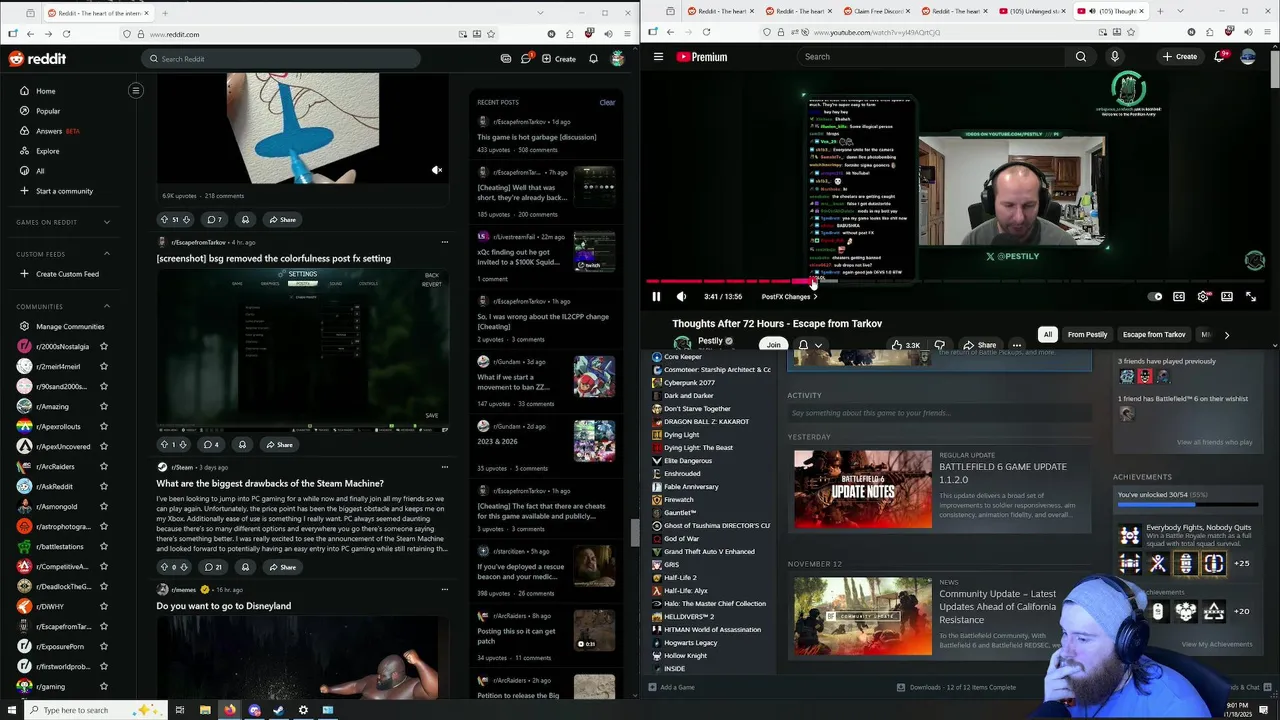Open File Explorer from taskbar

tap(205, 710)
